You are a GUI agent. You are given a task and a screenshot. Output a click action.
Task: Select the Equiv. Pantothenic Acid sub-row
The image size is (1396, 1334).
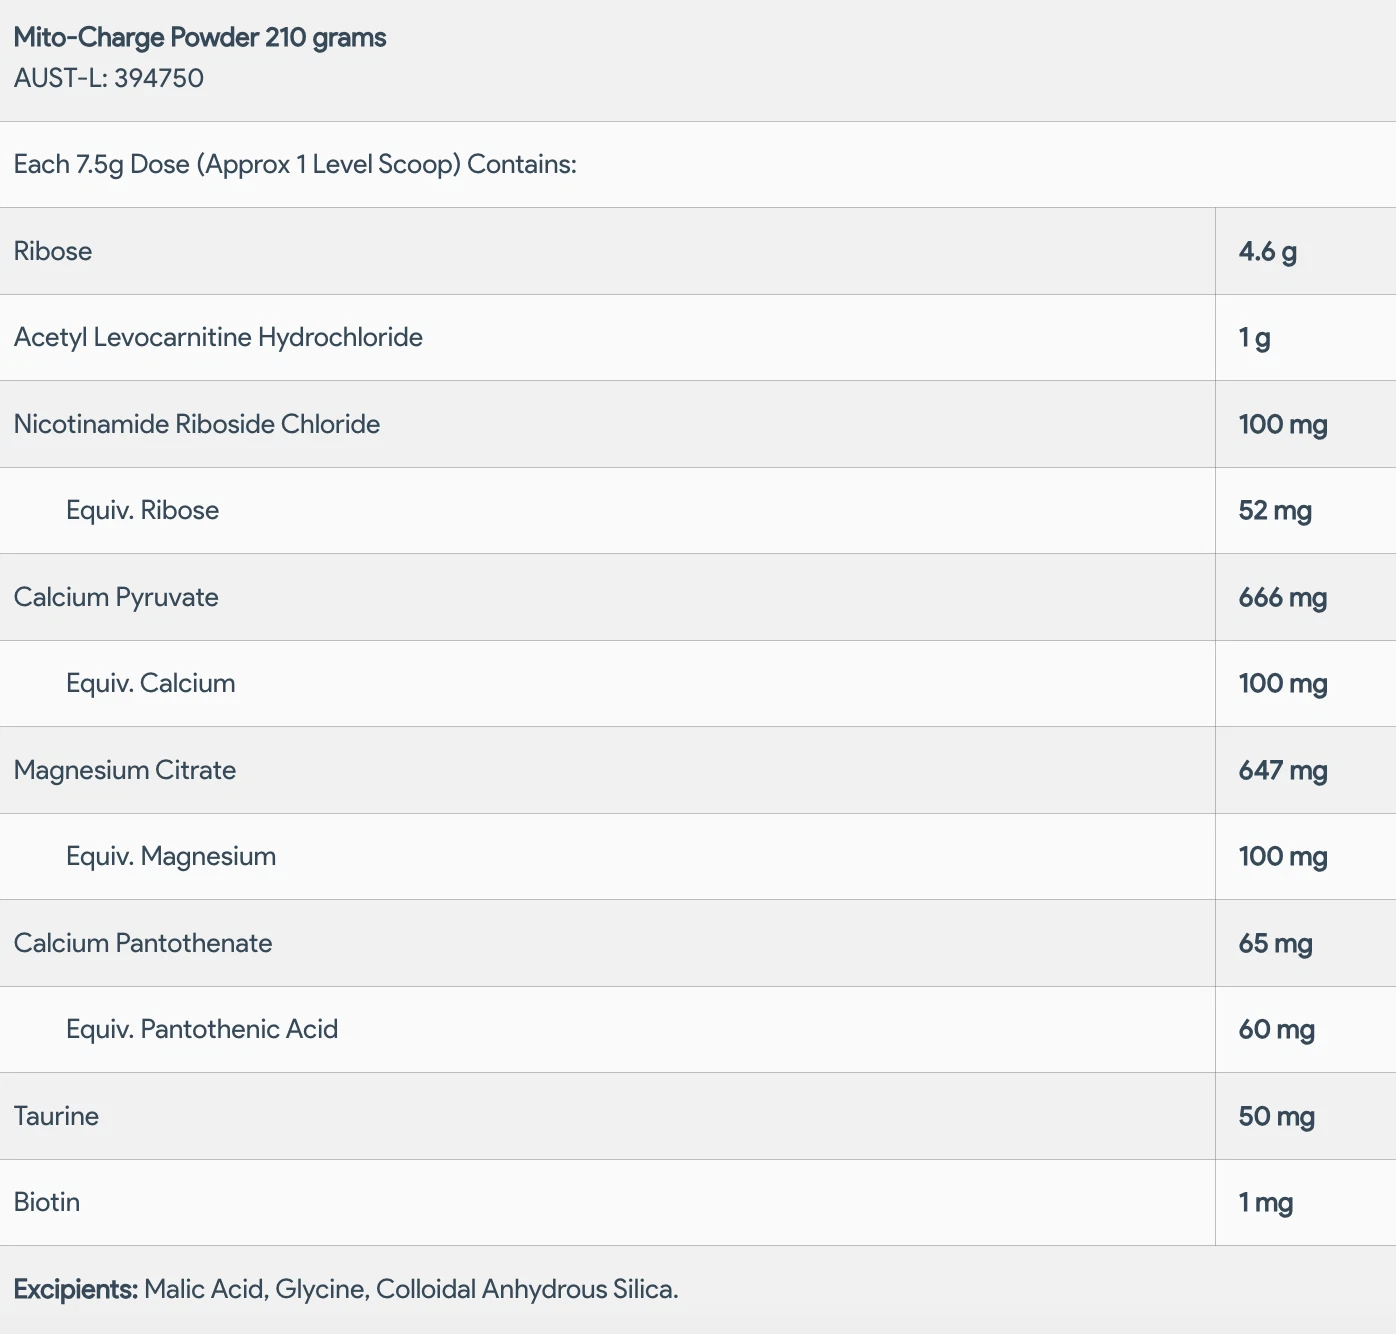698,1030
